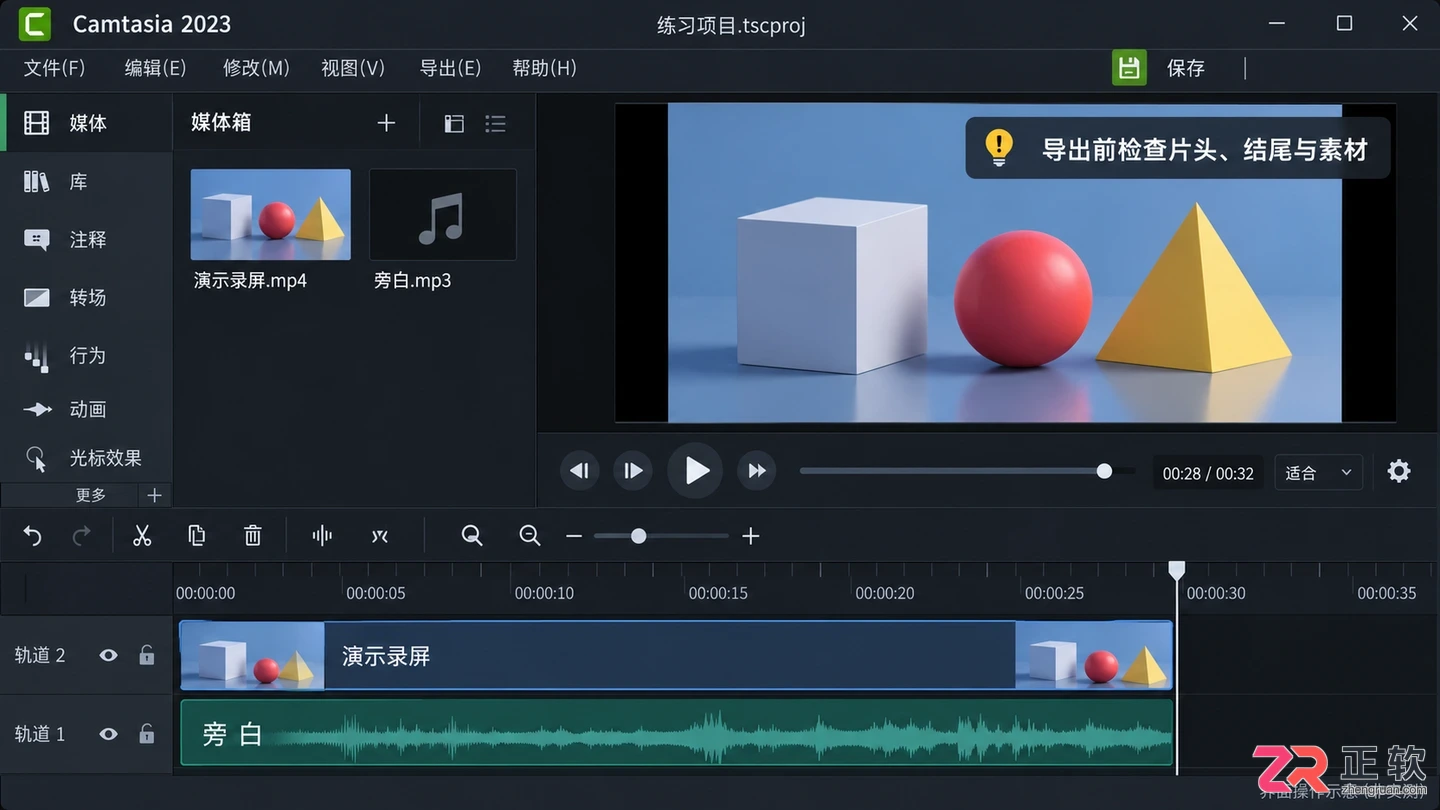The image size is (1440, 810).
Task: Click the 00:00:10 mark on ruler
Action: click(x=544, y=593)
